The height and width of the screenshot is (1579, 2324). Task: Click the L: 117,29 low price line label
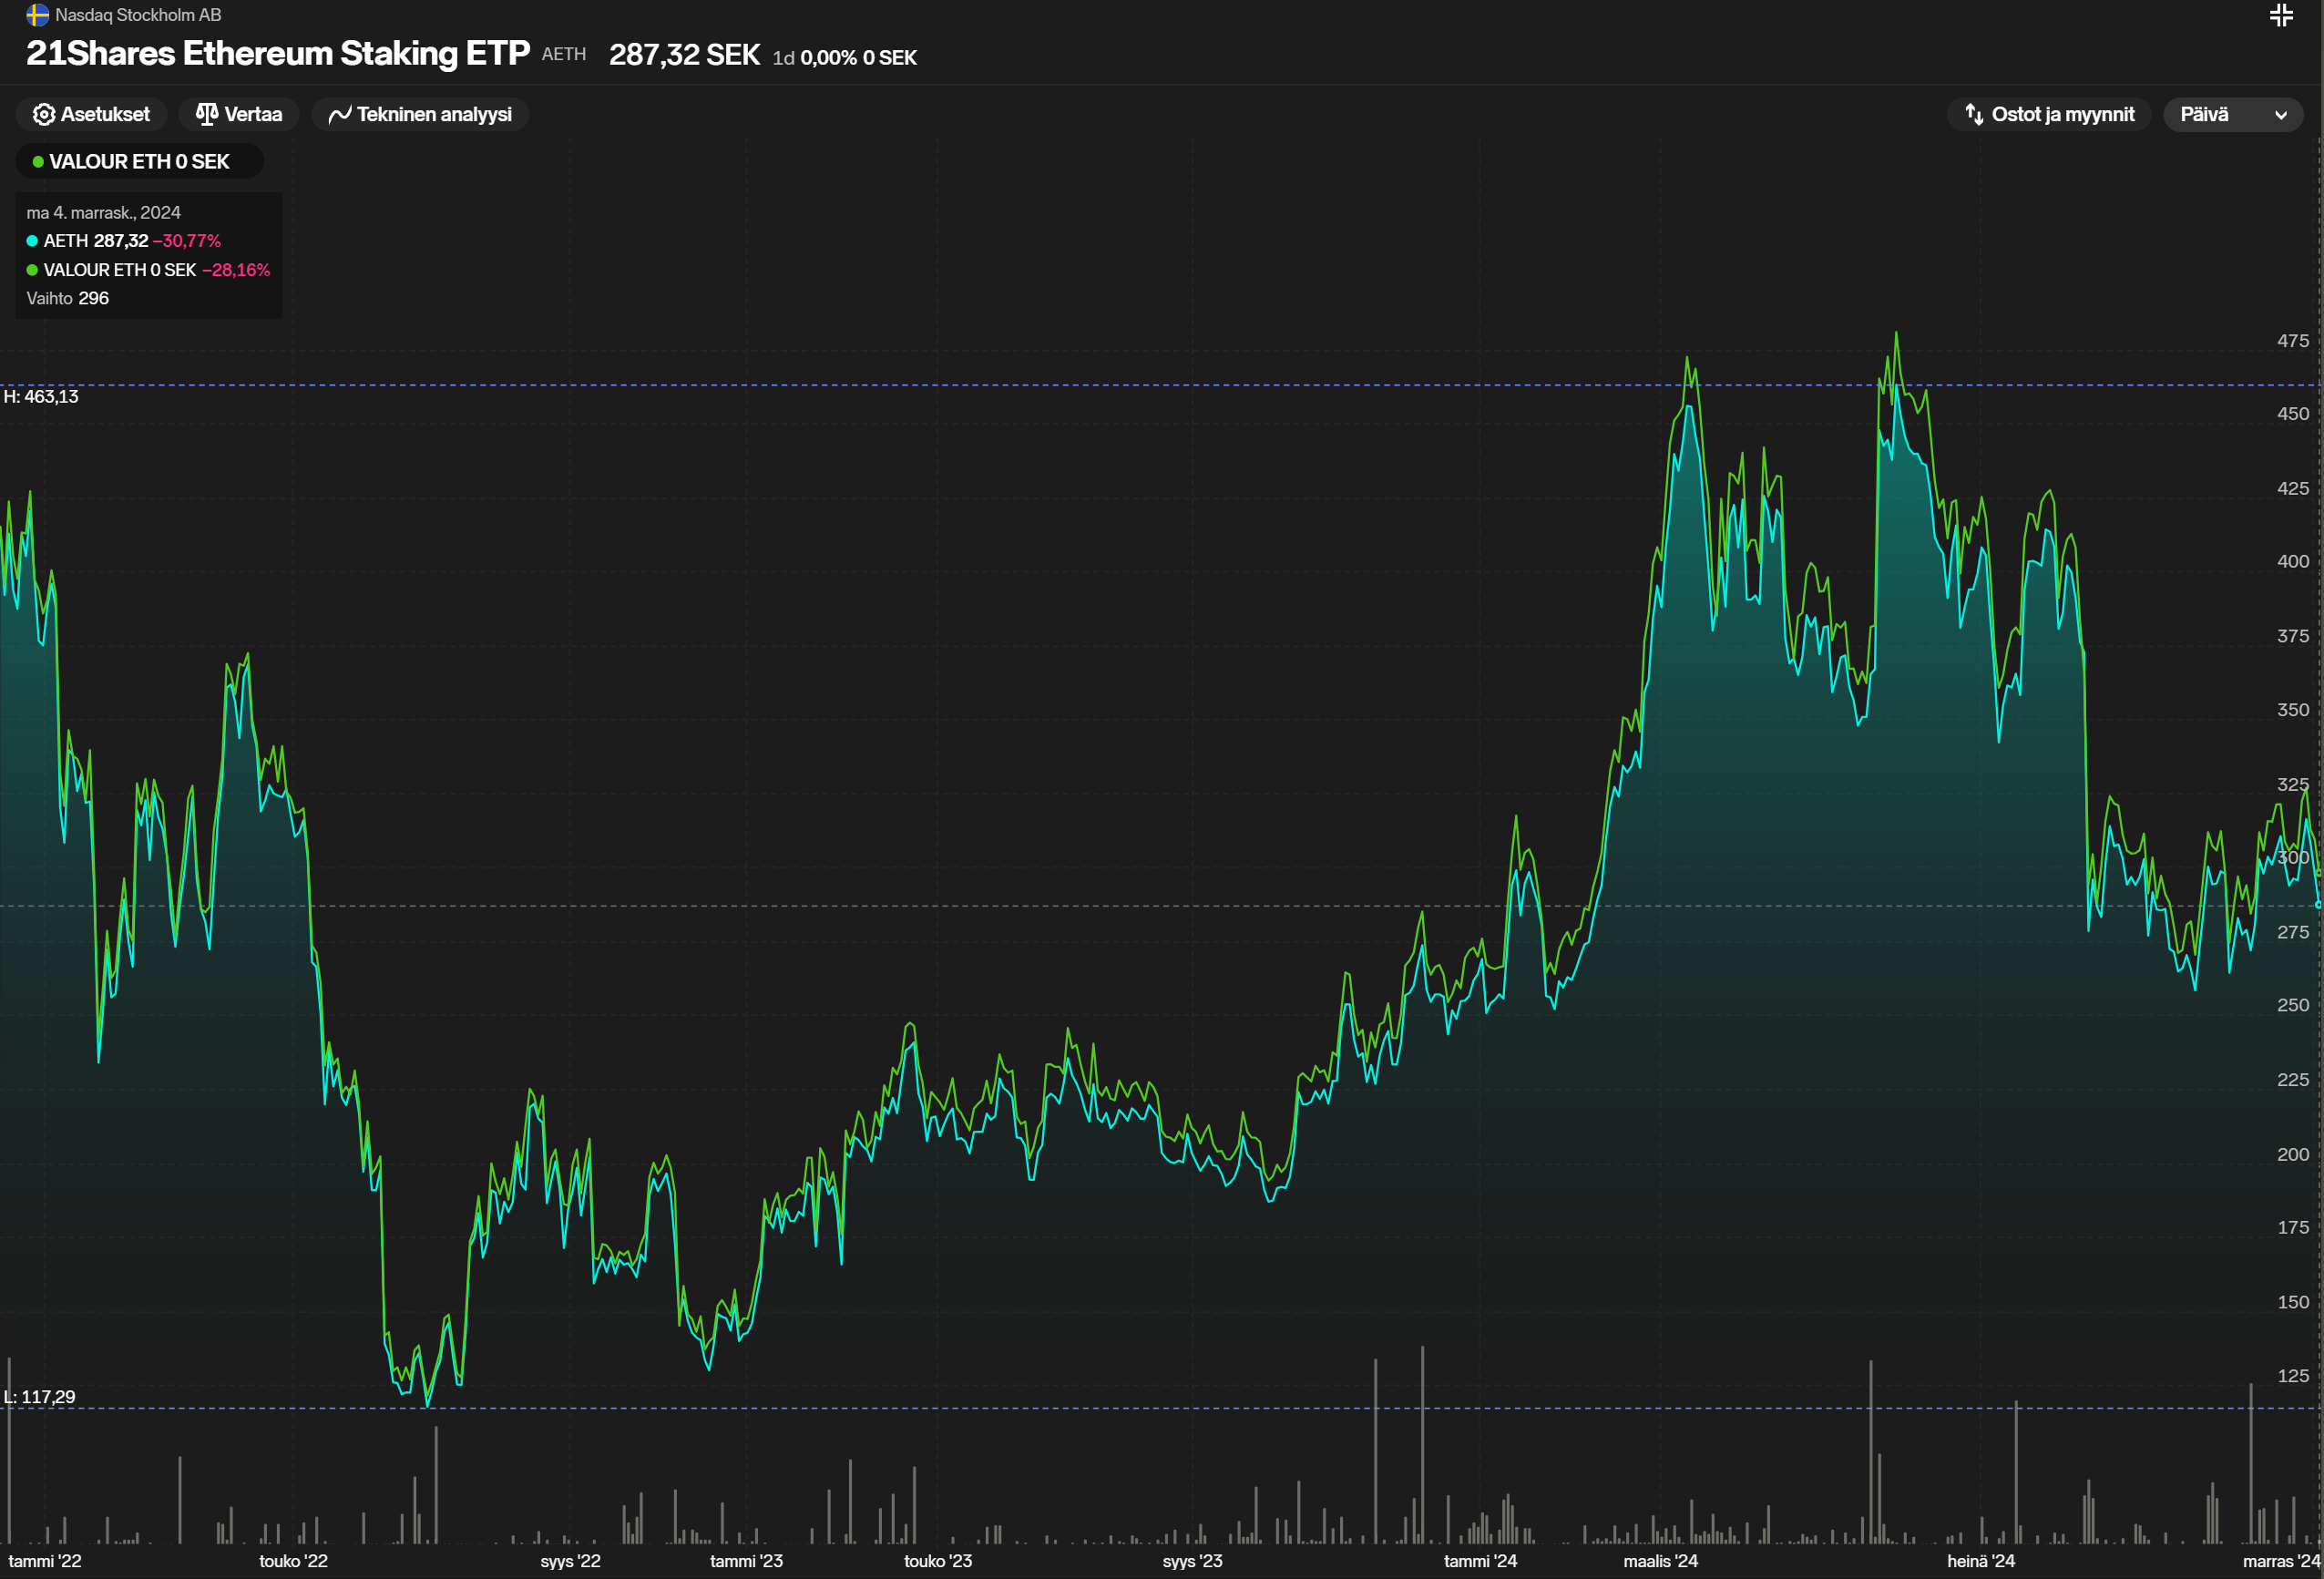(x=40, y=1397)
